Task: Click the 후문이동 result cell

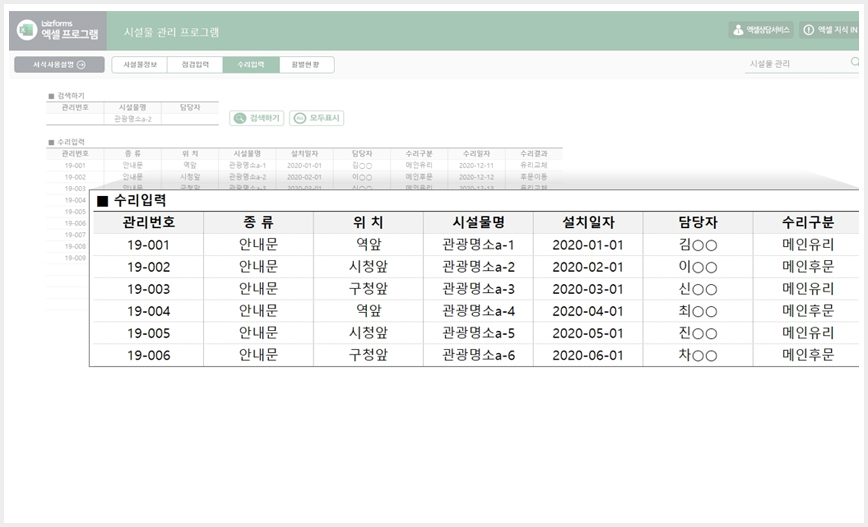Action: [x=534, y=177]
